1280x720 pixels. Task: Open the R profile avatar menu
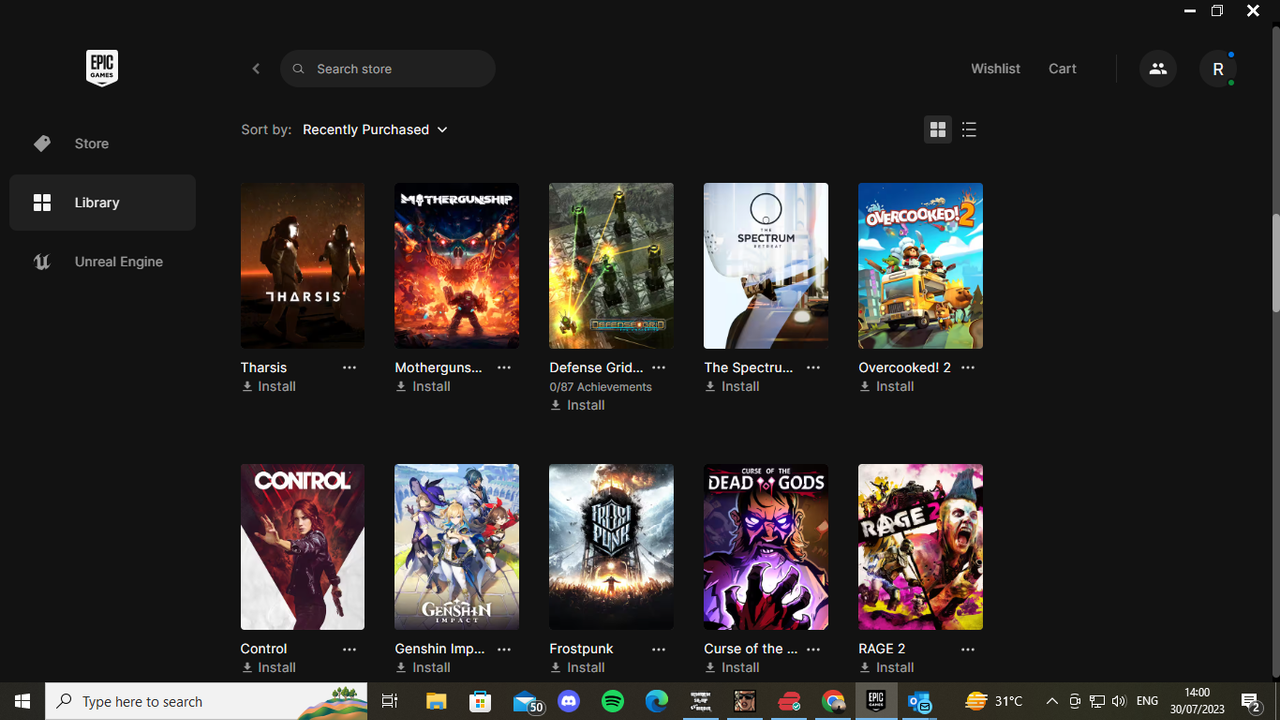[1218, 69]
